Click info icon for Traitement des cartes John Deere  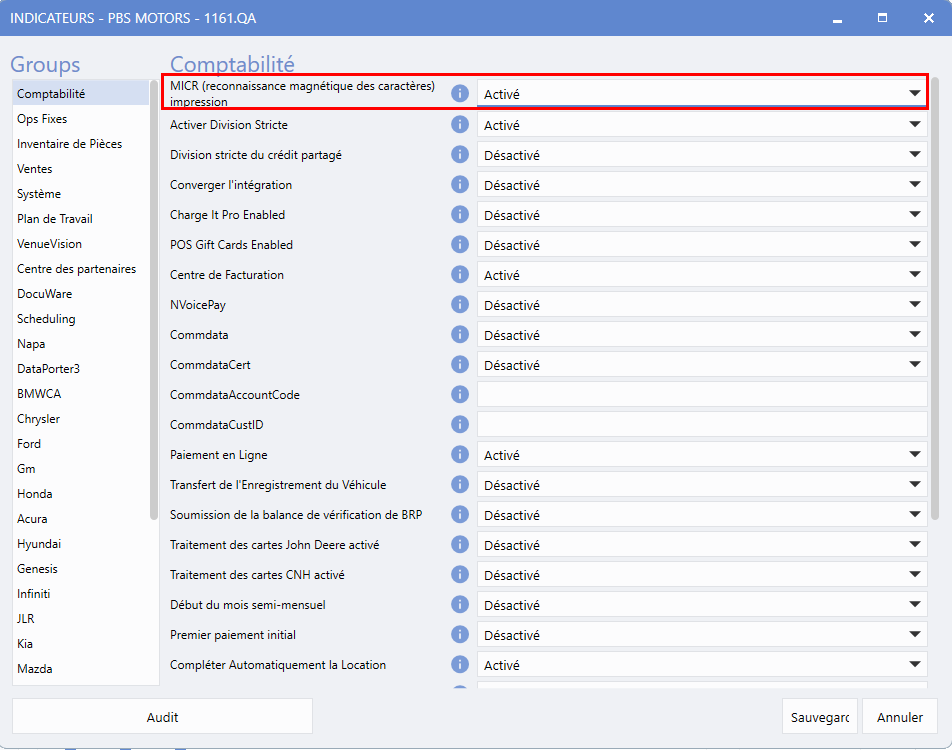click(x=460, y=545)
